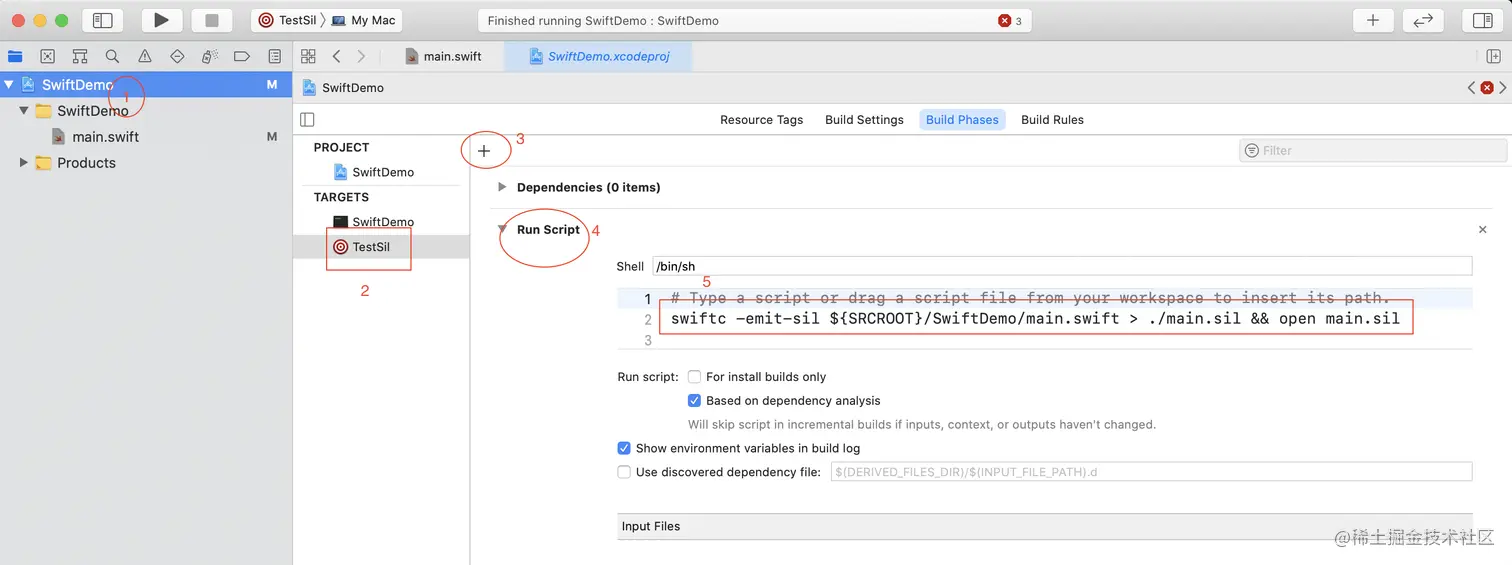
Task: Switch to Build Rules tab
Action: 1052,120
